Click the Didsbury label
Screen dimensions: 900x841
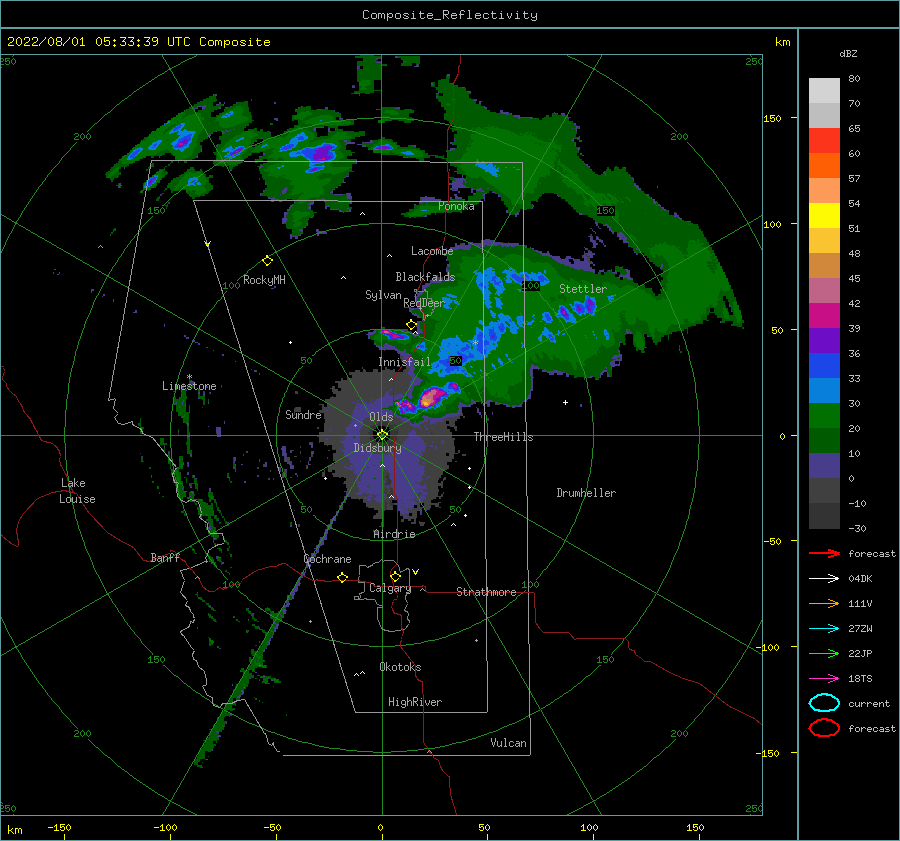point(377,448)
